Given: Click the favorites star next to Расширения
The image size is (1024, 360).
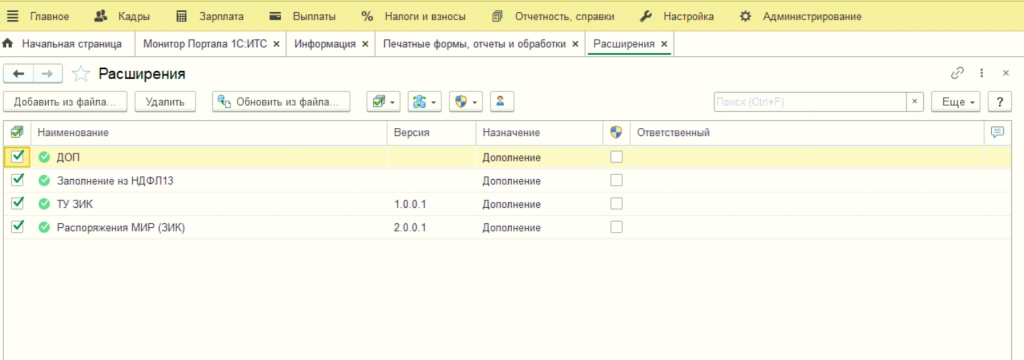Looking at the screenshot, I should (x=80, y=74).
